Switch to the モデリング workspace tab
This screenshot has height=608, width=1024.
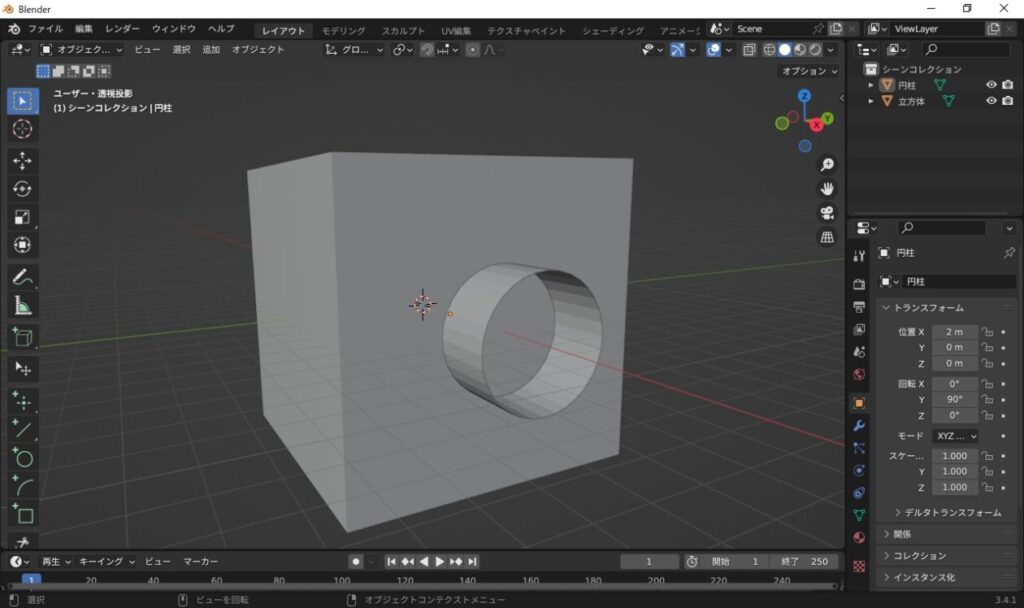pos(343,31)
